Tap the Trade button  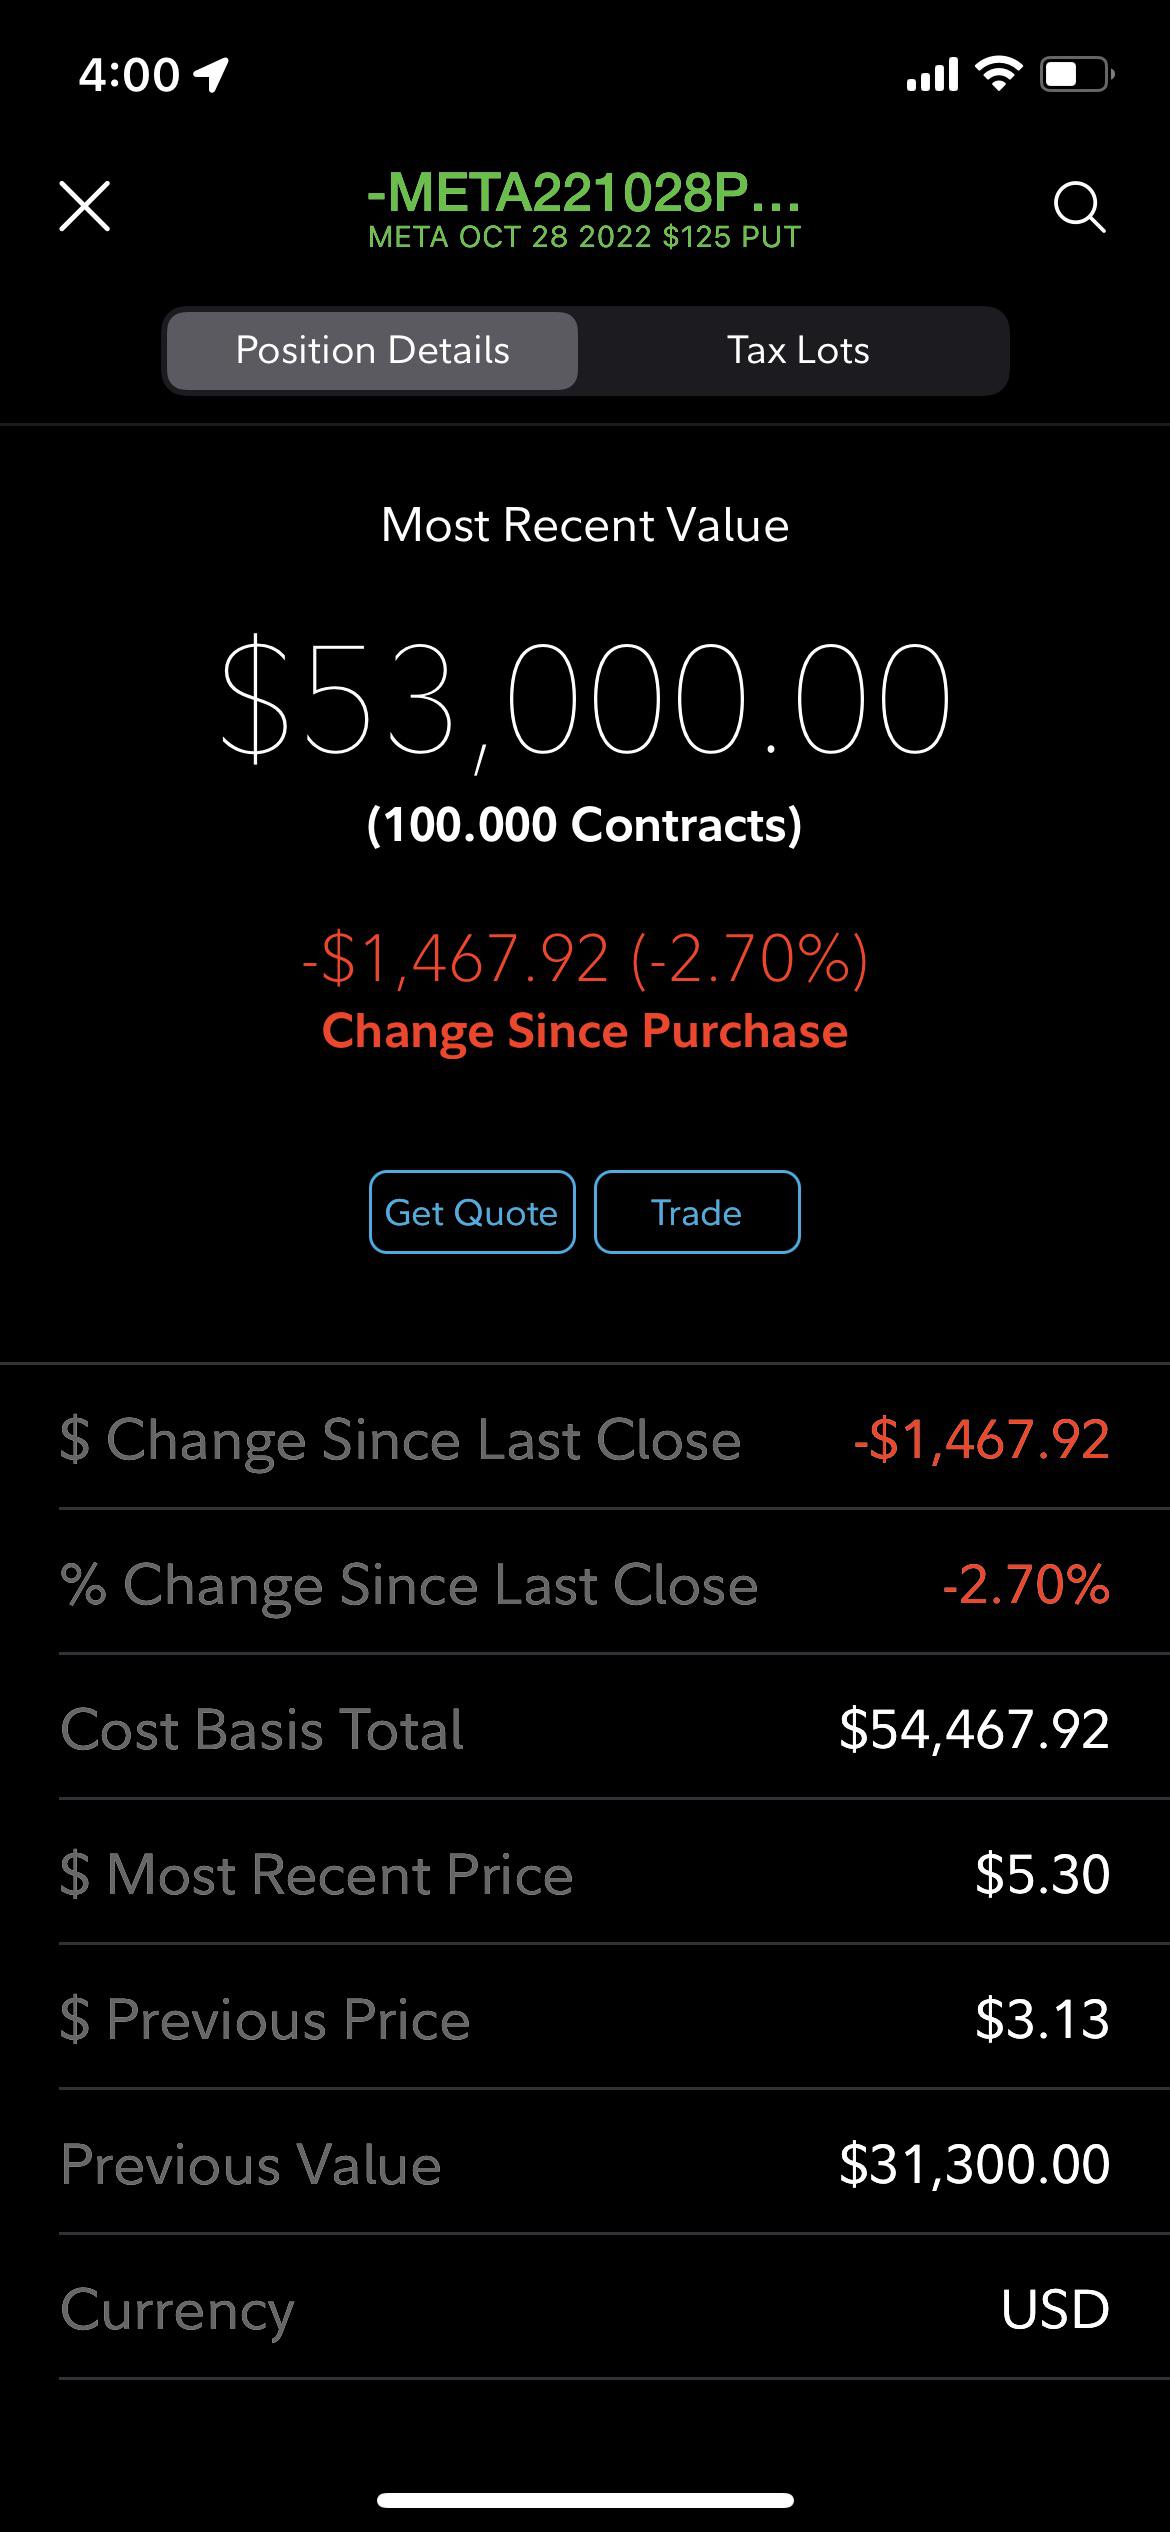[x=696, y=1212]
